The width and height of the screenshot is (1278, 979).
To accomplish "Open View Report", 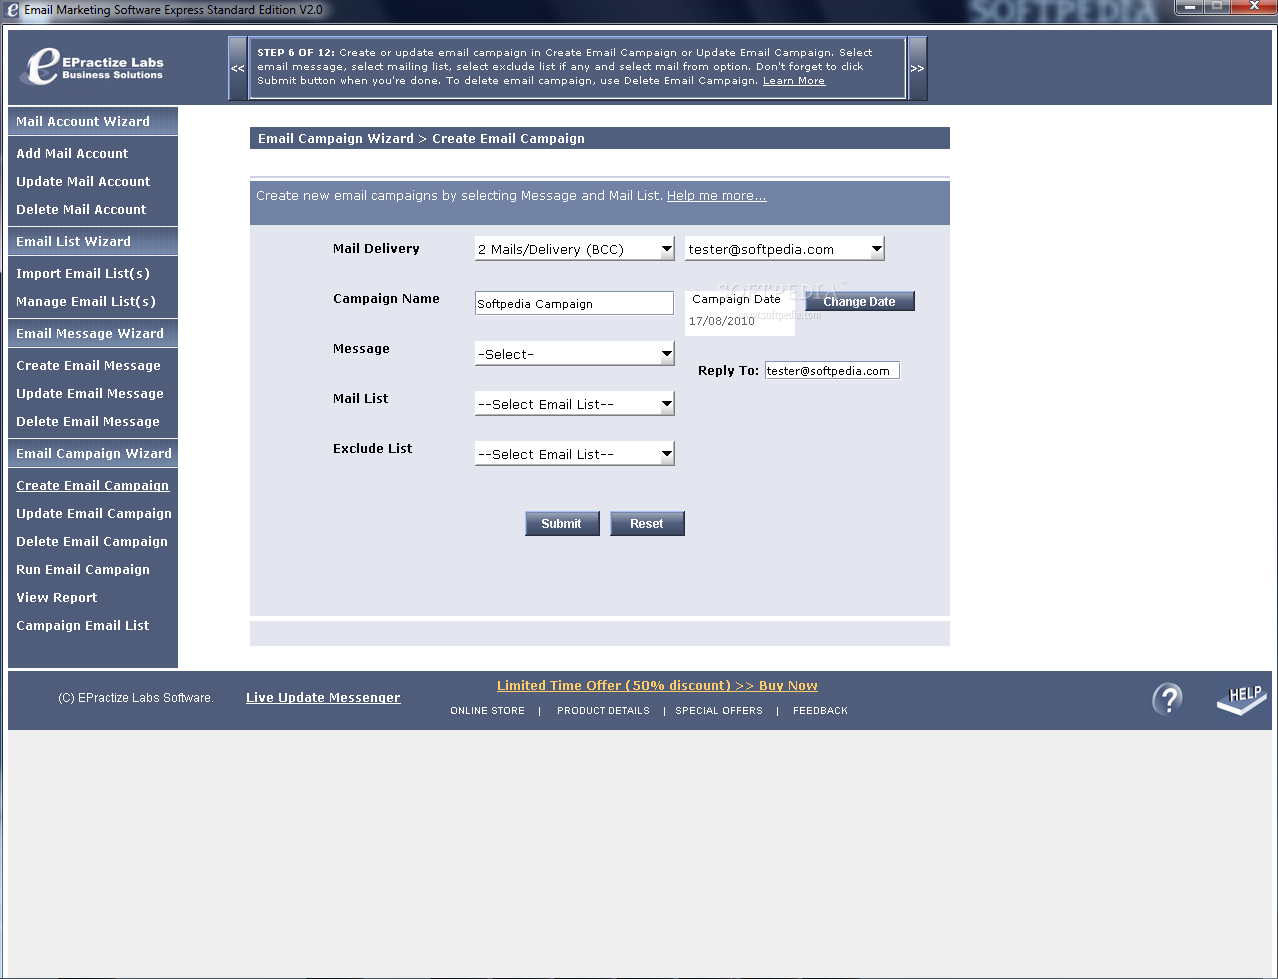I will point(57,597).
